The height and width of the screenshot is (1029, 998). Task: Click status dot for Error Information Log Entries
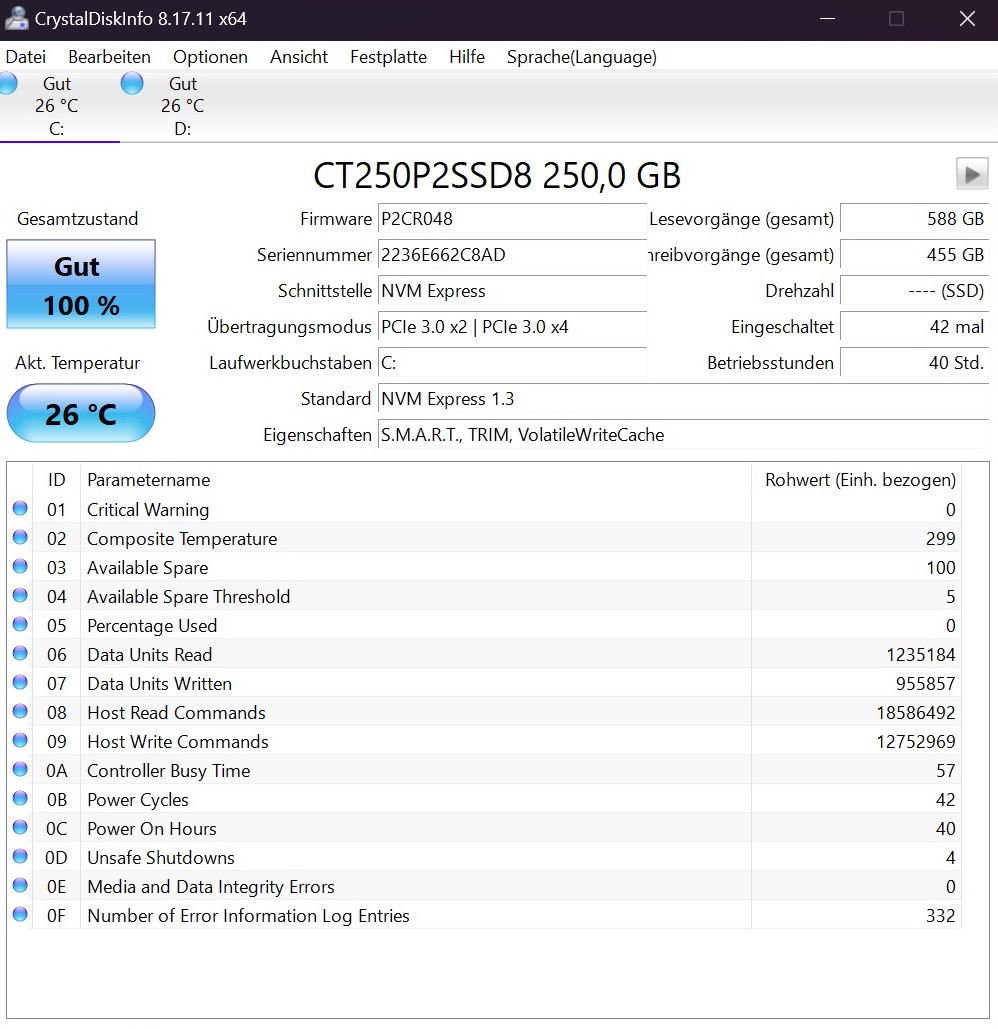point(20,914)
